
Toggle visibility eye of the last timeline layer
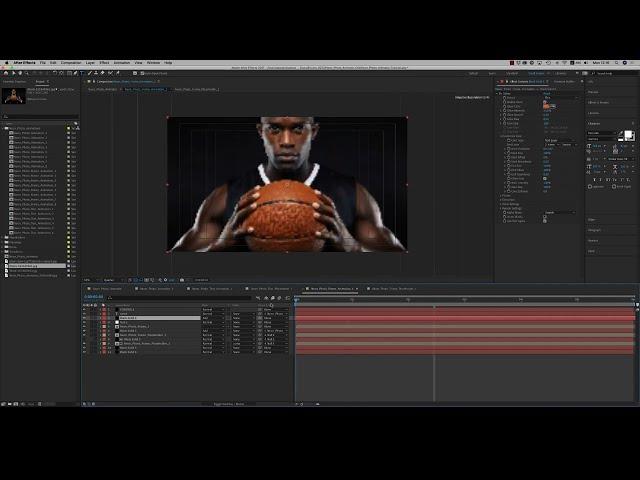pos(84,352)
